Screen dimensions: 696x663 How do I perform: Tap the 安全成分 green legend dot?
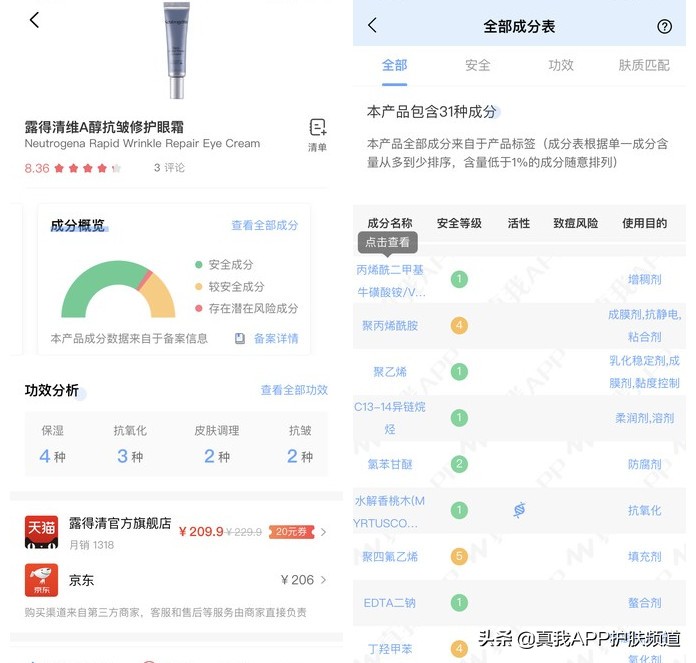click(x=199, y=265)
